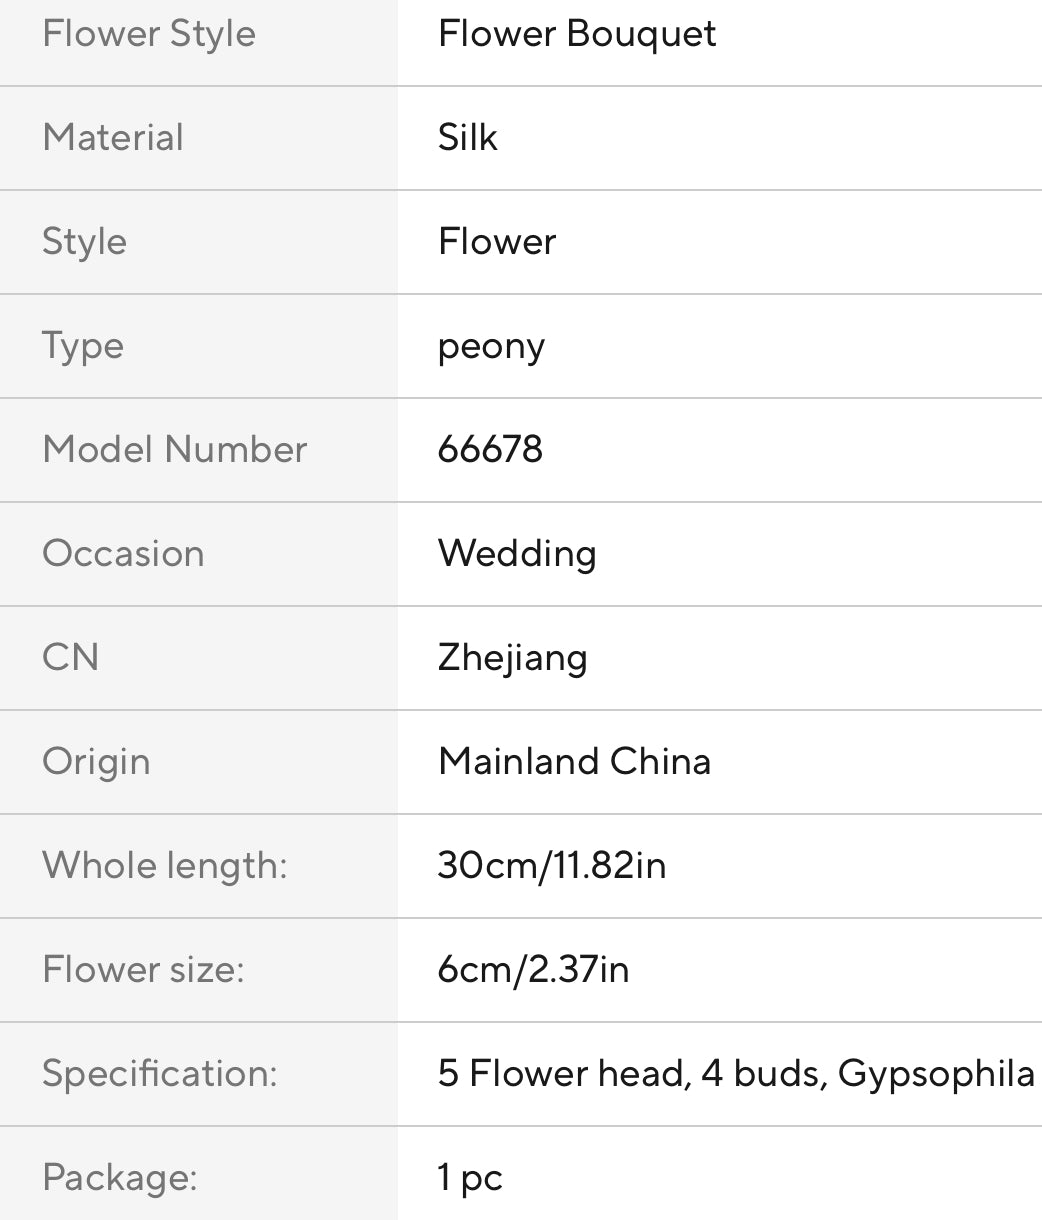Click the "Occasion" row label
1042x1220 pixels.
(123, 554)
